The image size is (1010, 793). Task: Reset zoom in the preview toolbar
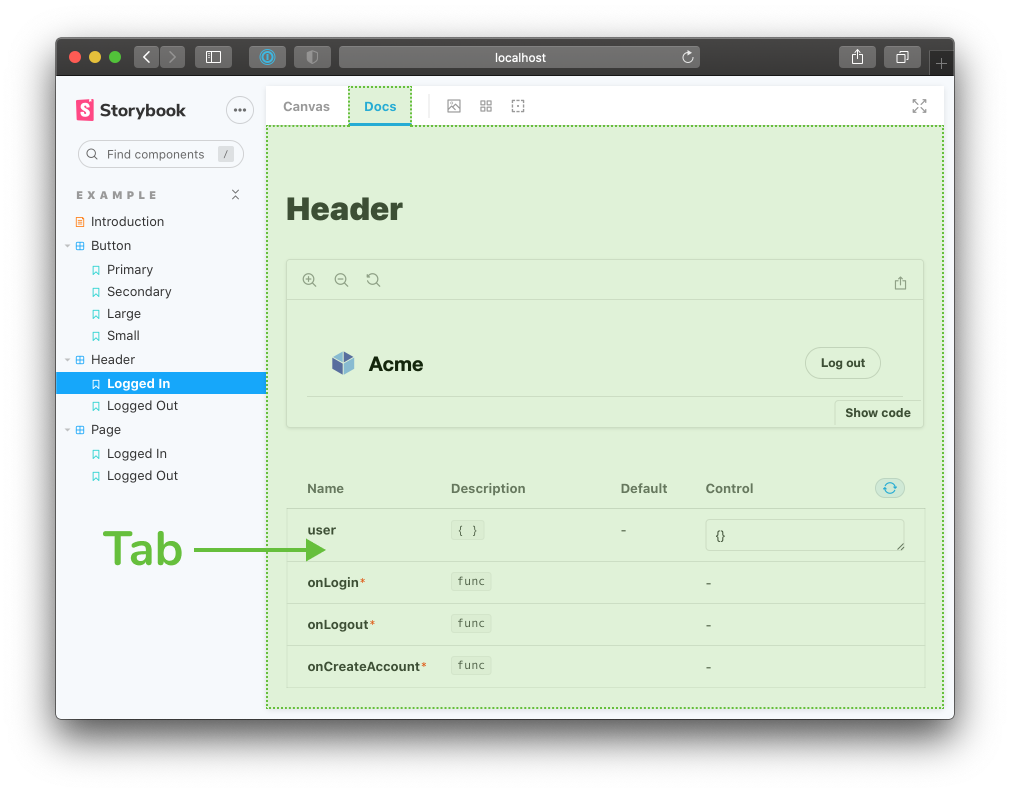click(x=374, y=280)
